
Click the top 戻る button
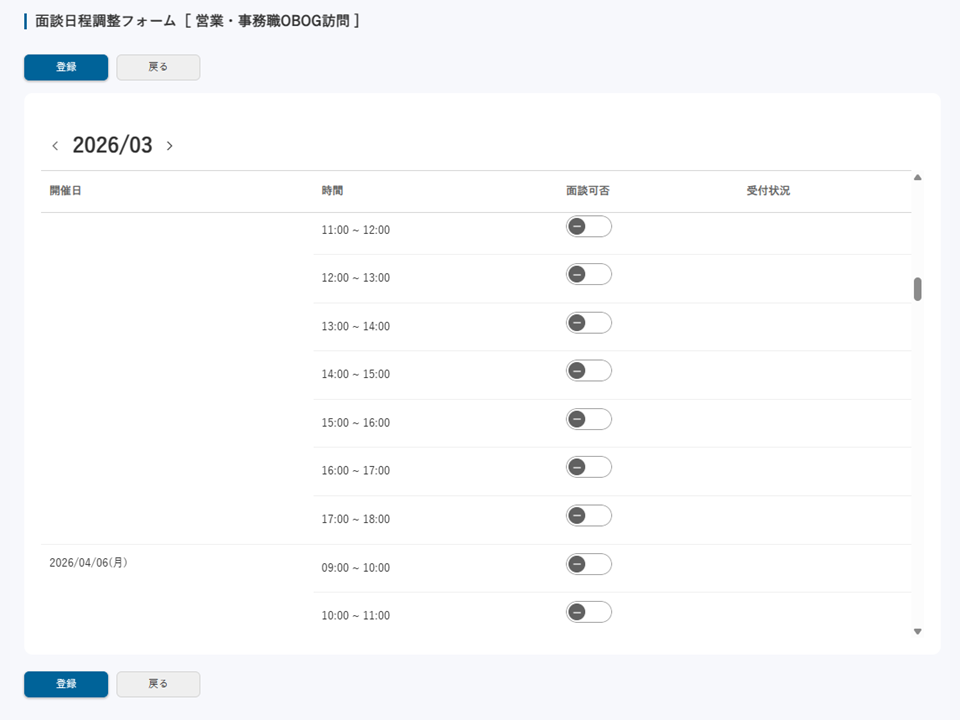click(158, 67)
